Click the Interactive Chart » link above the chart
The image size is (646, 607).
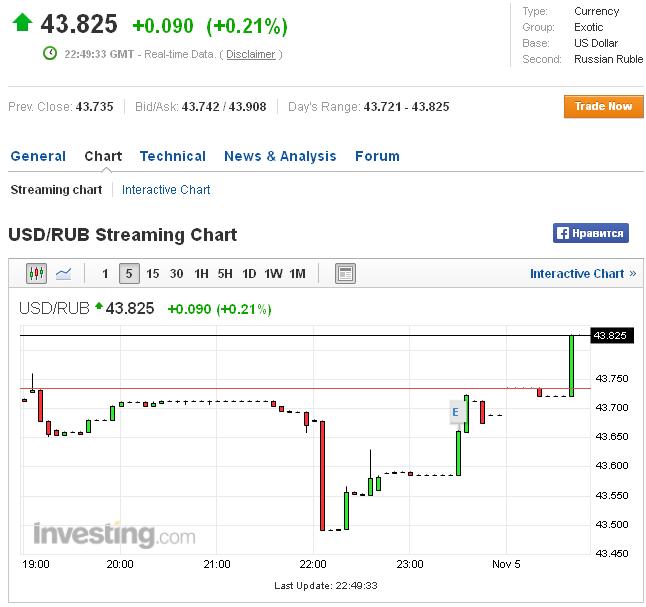click(x=583, y=274)
